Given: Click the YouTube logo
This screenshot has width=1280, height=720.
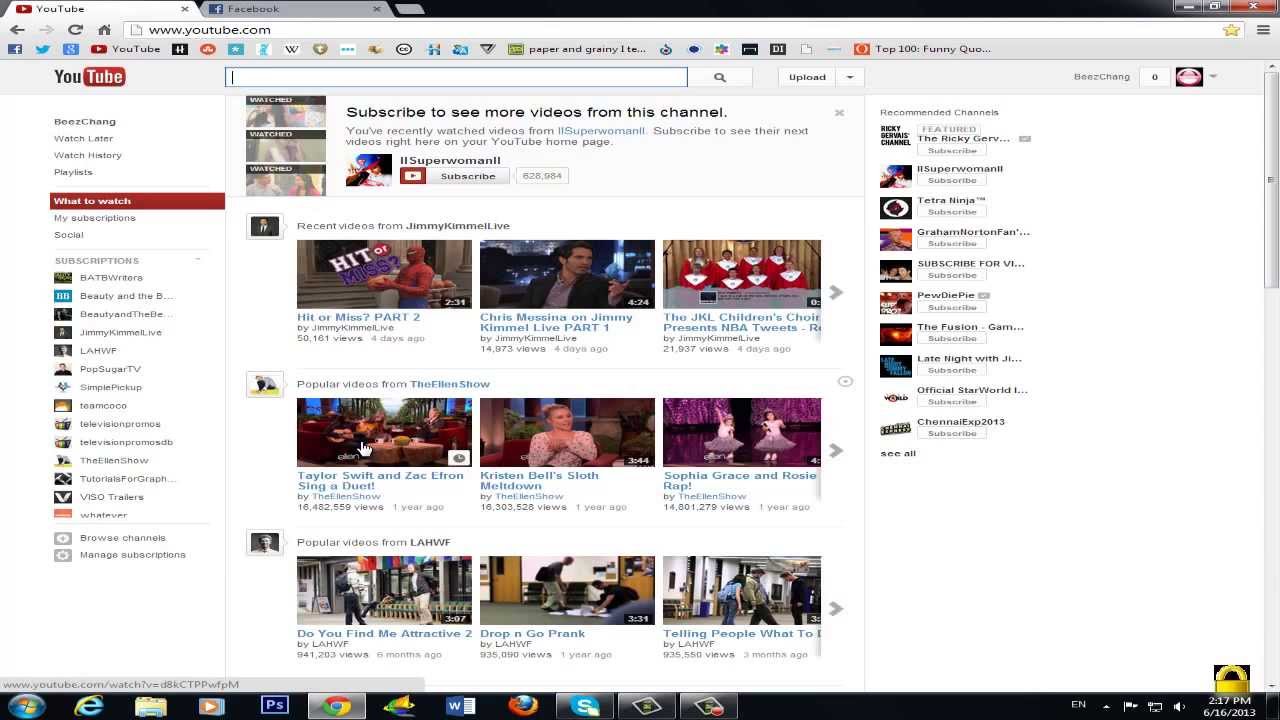Looking at the screenshot, I should click(x=89, y=77).
